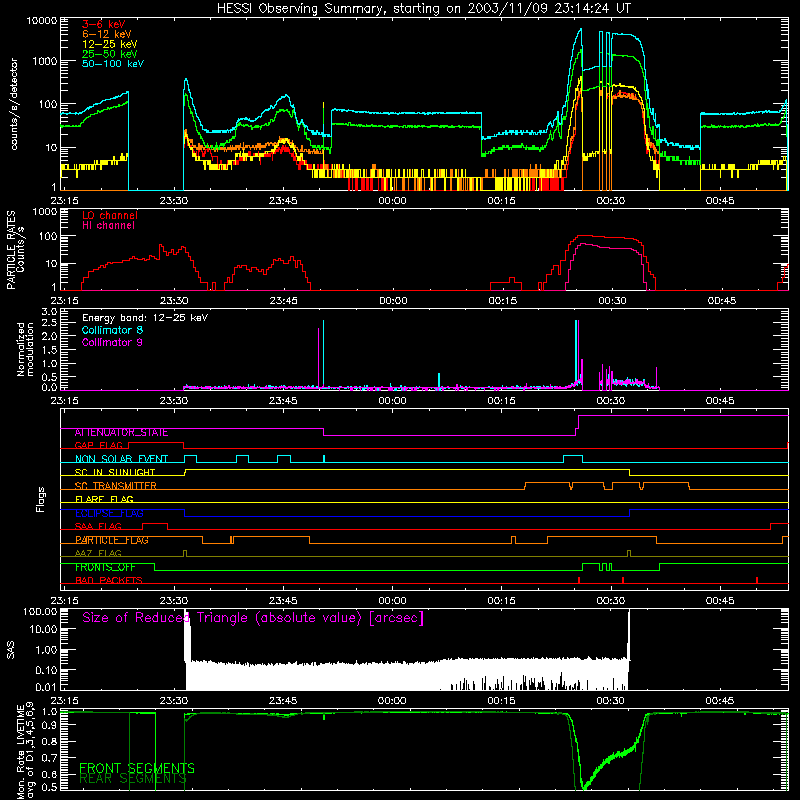
Task: Click the Mon. Rate LIVETIME axis label
Action: (26, 752)
